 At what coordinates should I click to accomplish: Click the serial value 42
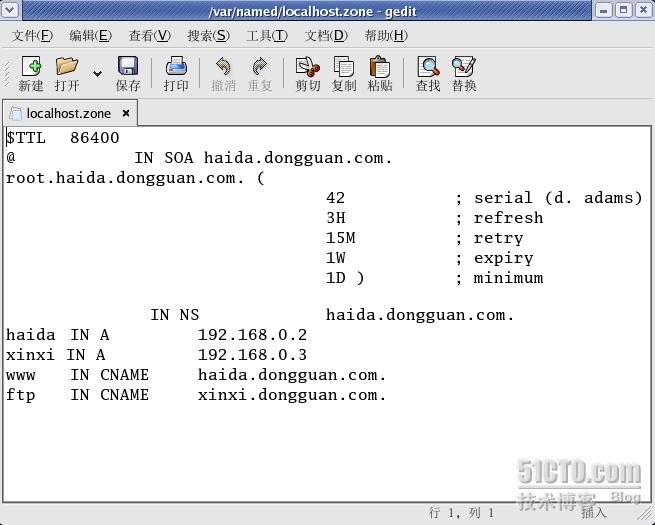(335, 198)
